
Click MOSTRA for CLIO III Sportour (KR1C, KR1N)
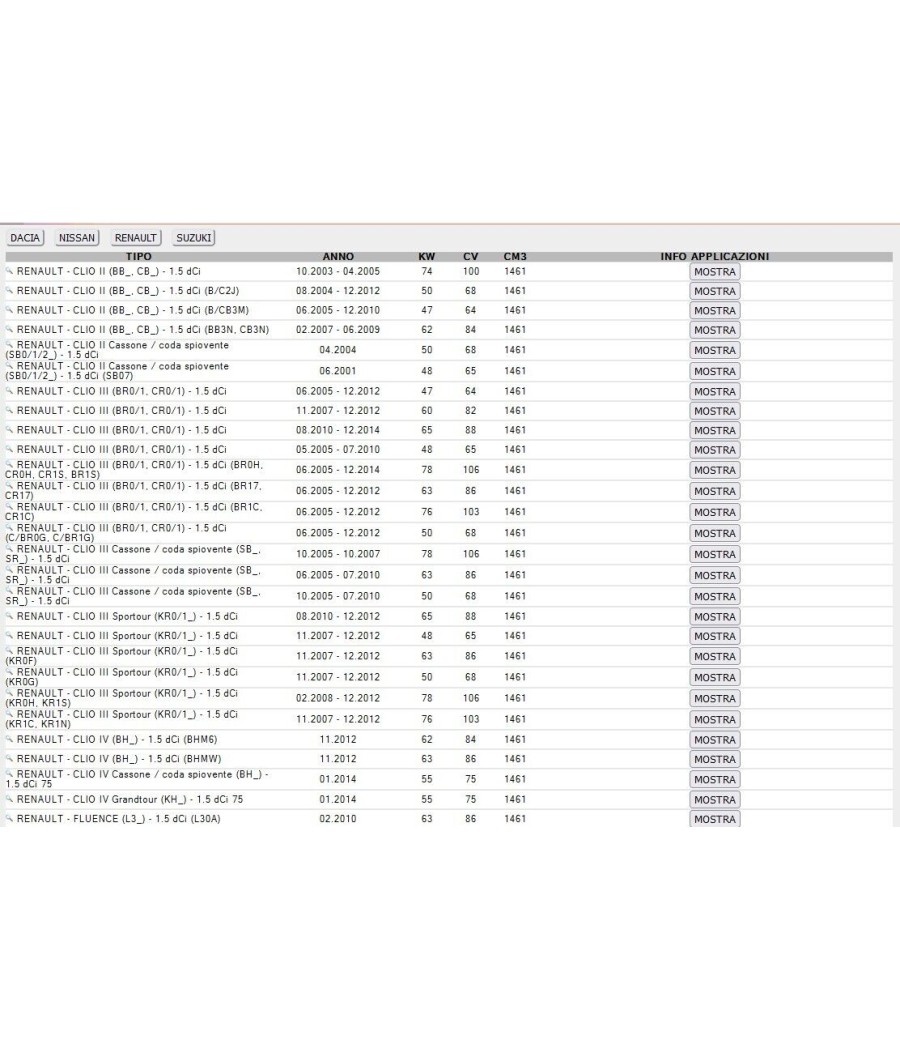tap(715, 719)
